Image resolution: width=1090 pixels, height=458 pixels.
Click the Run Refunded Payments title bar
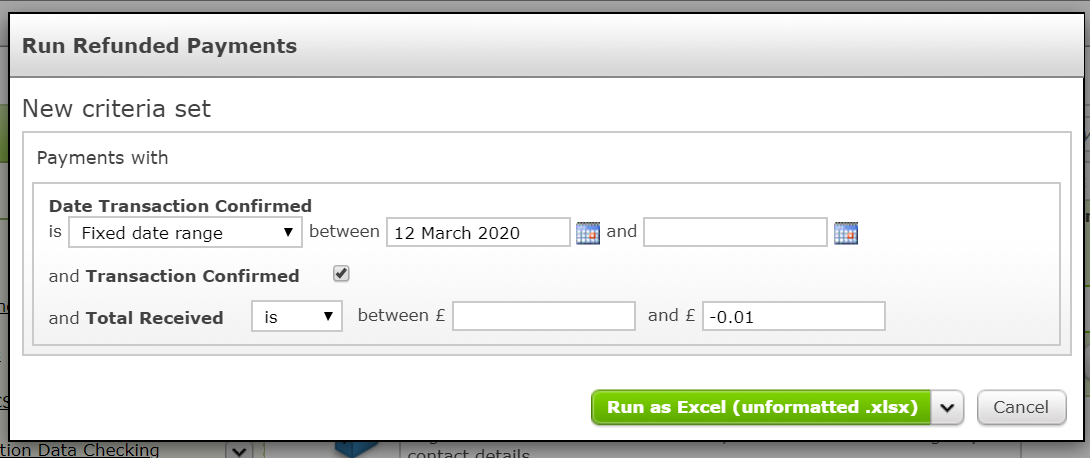point(547,46)
